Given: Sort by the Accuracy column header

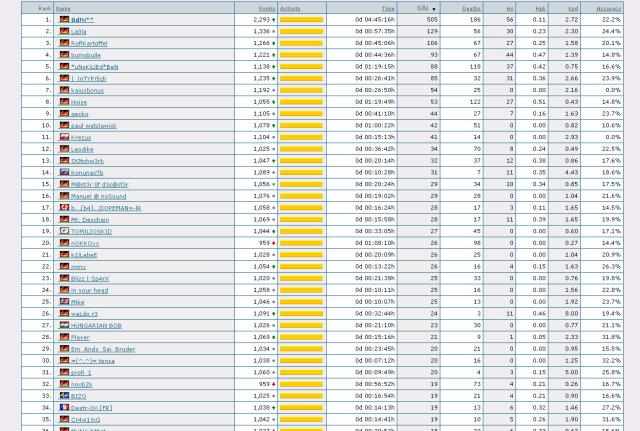Looking at the screenshot, I should point(608,8).
